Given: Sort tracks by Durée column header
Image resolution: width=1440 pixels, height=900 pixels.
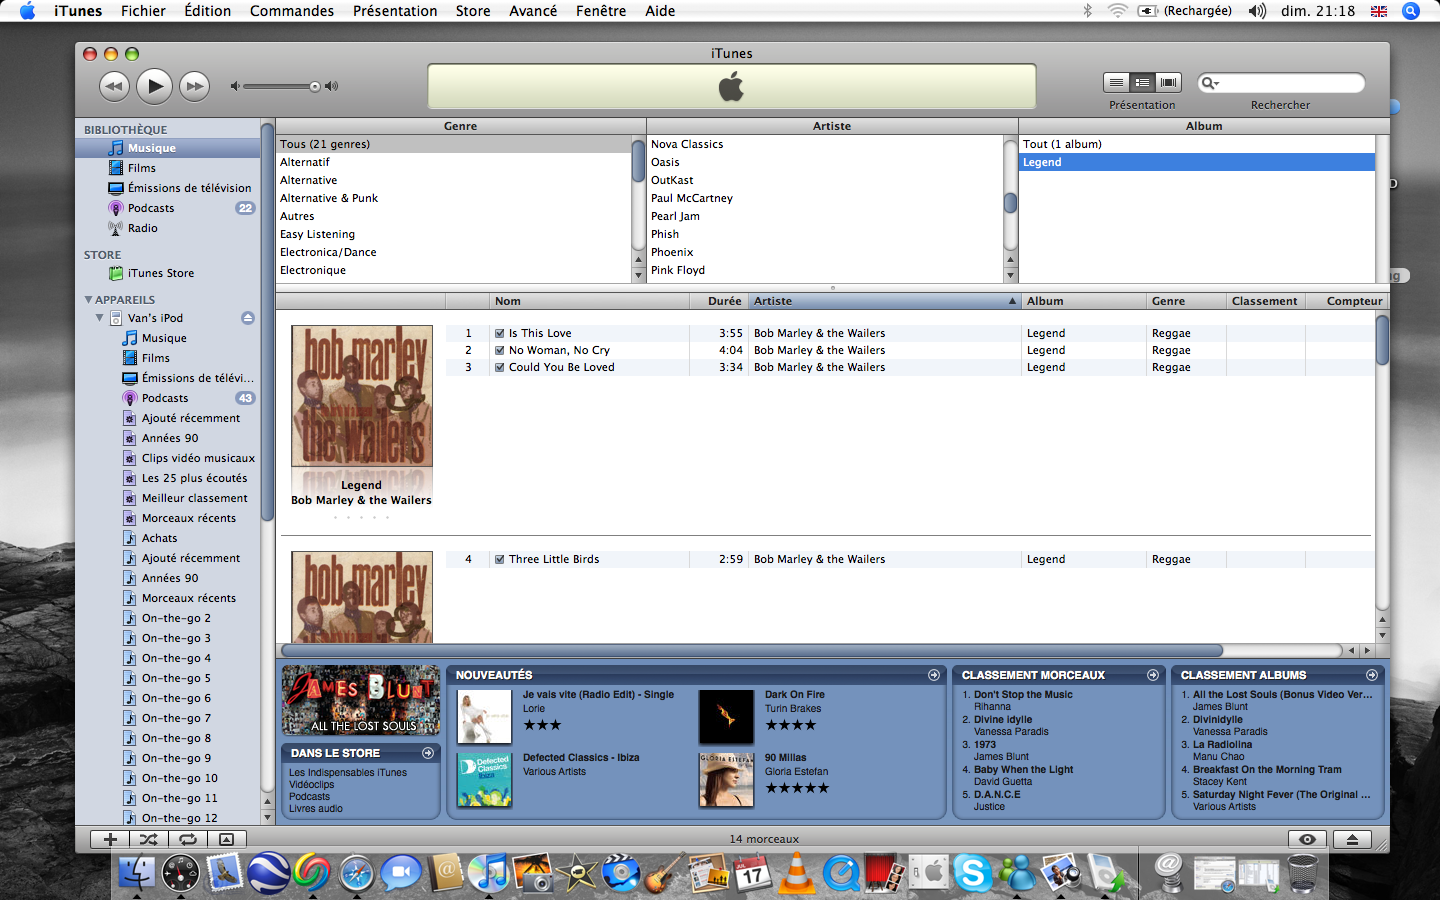Looking at the screenshot, I should (719, 301).
